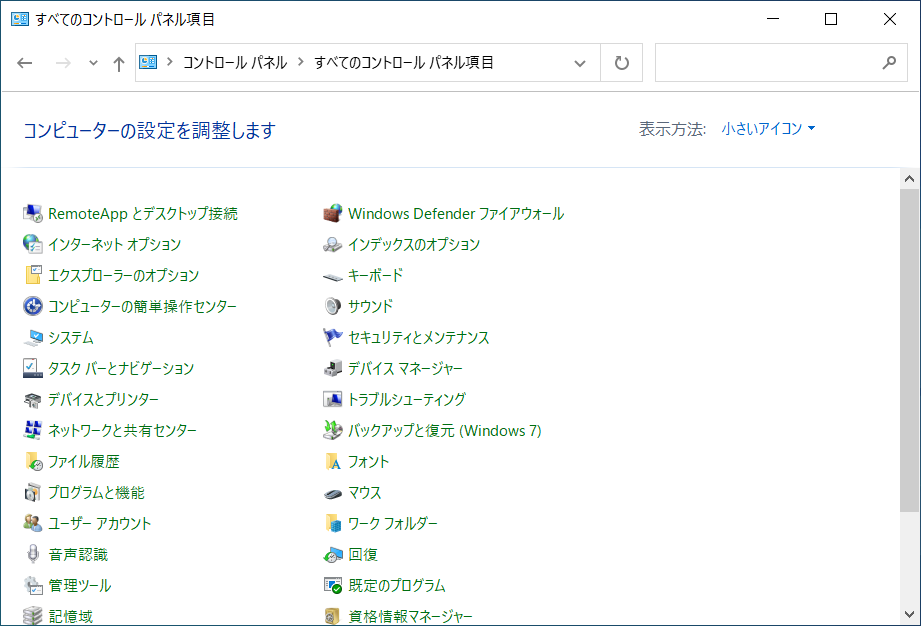This screenshot has height=626, width=921.
Task: Click the flag icon for セキュリティとメンテナンス
Action: coord(333,337)
